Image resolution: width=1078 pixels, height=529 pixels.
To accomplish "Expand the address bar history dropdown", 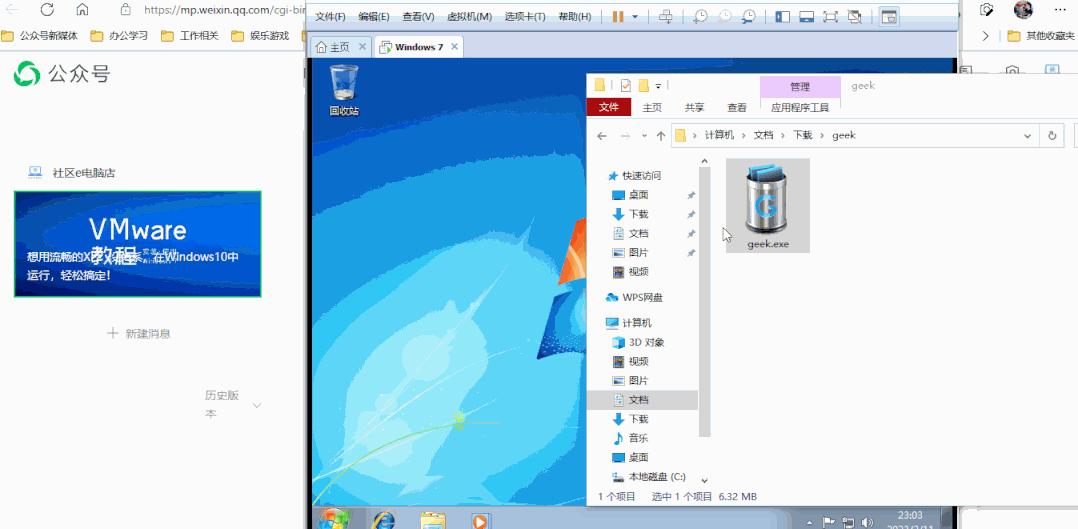I will tap(1028, 136).
